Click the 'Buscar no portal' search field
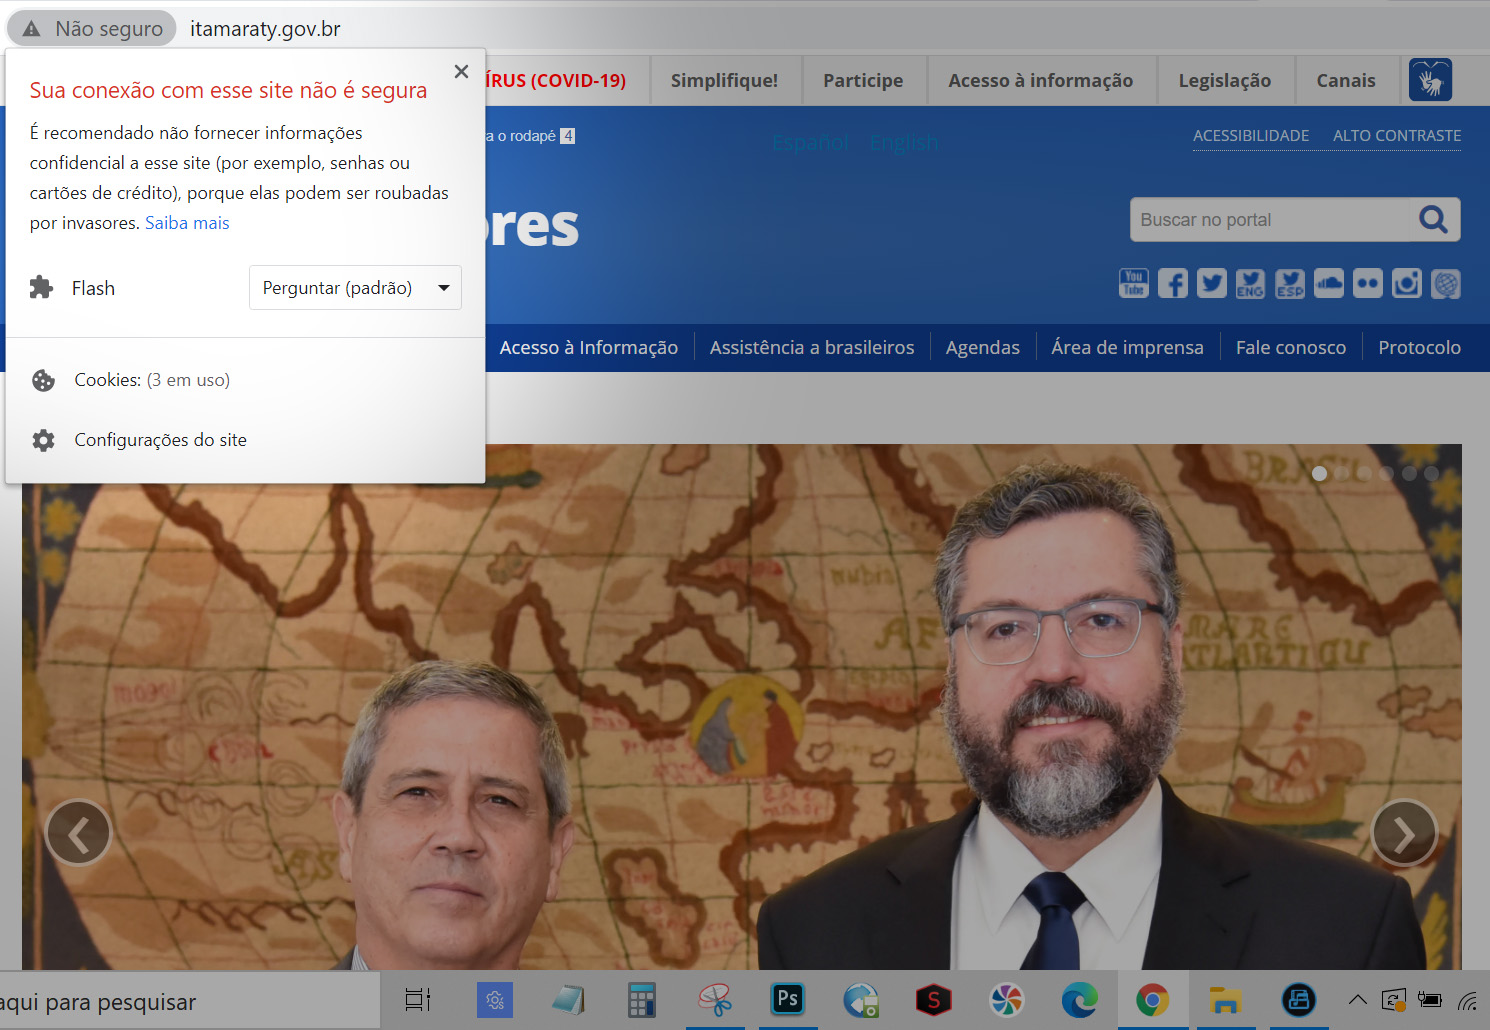Image resolution: width=1490 pixels, height=1030 pixels. point(1270,220)
